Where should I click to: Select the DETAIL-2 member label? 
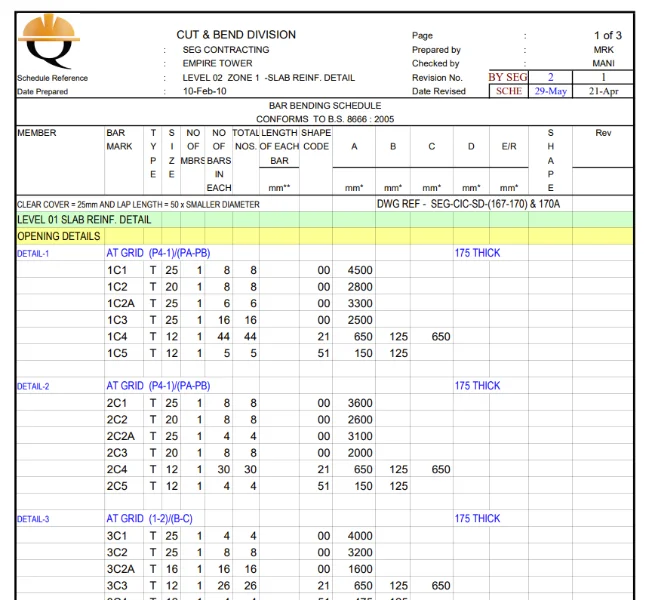pos(33,386)
